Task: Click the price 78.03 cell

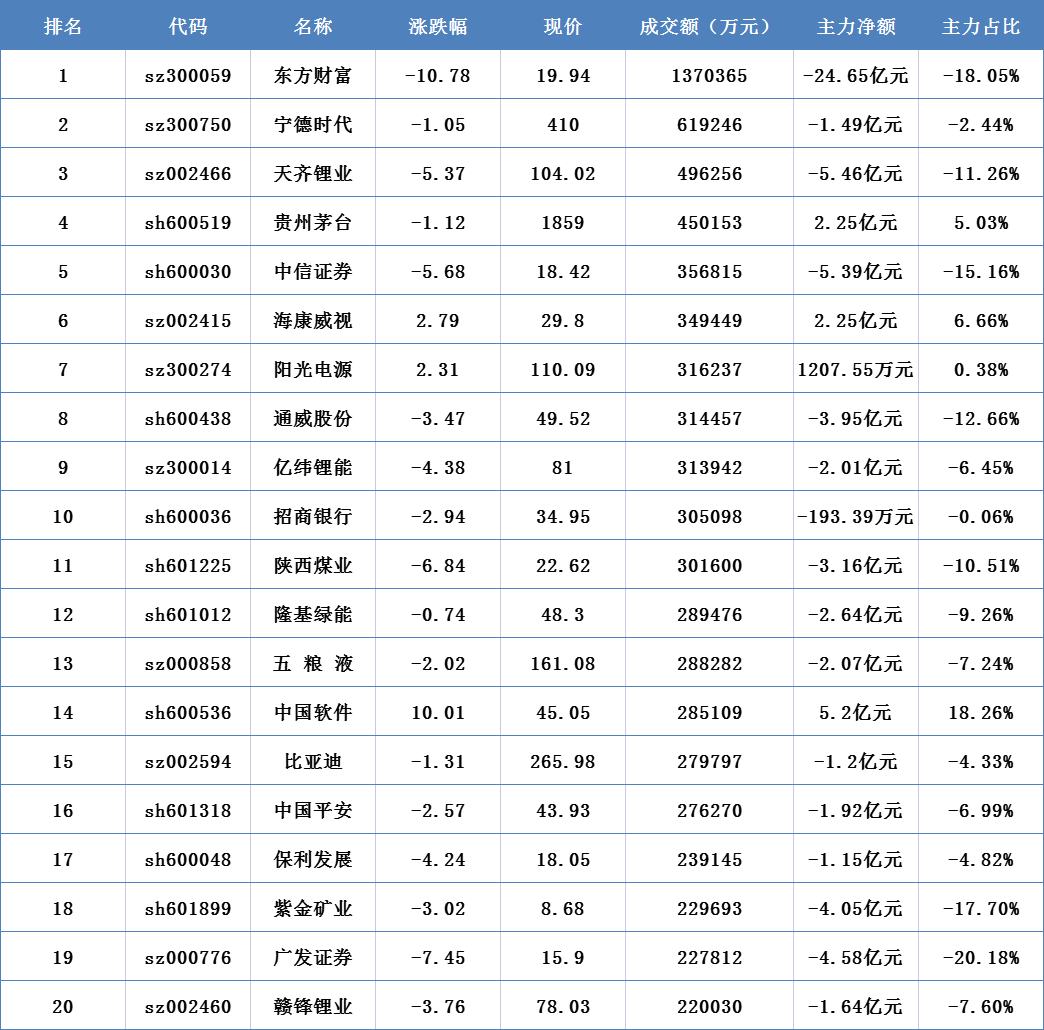Action: 563,1007
